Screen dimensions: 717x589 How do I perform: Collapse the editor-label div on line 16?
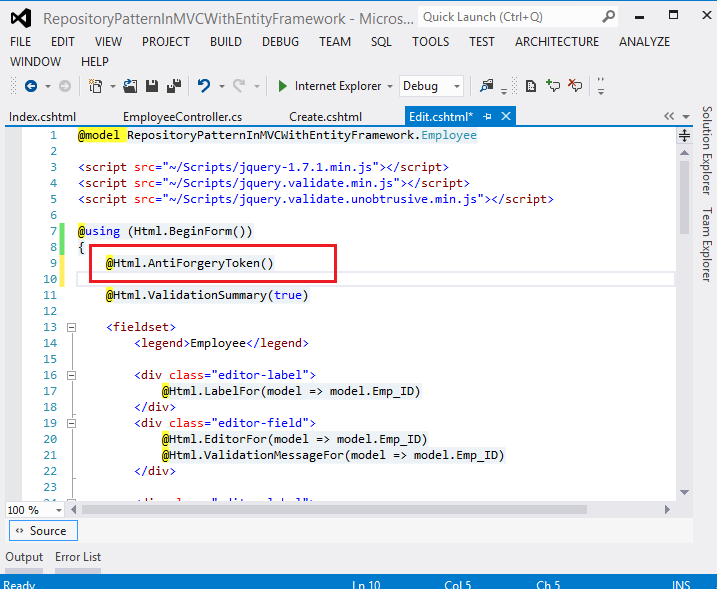pyautogui.click(x=71, y=375)
